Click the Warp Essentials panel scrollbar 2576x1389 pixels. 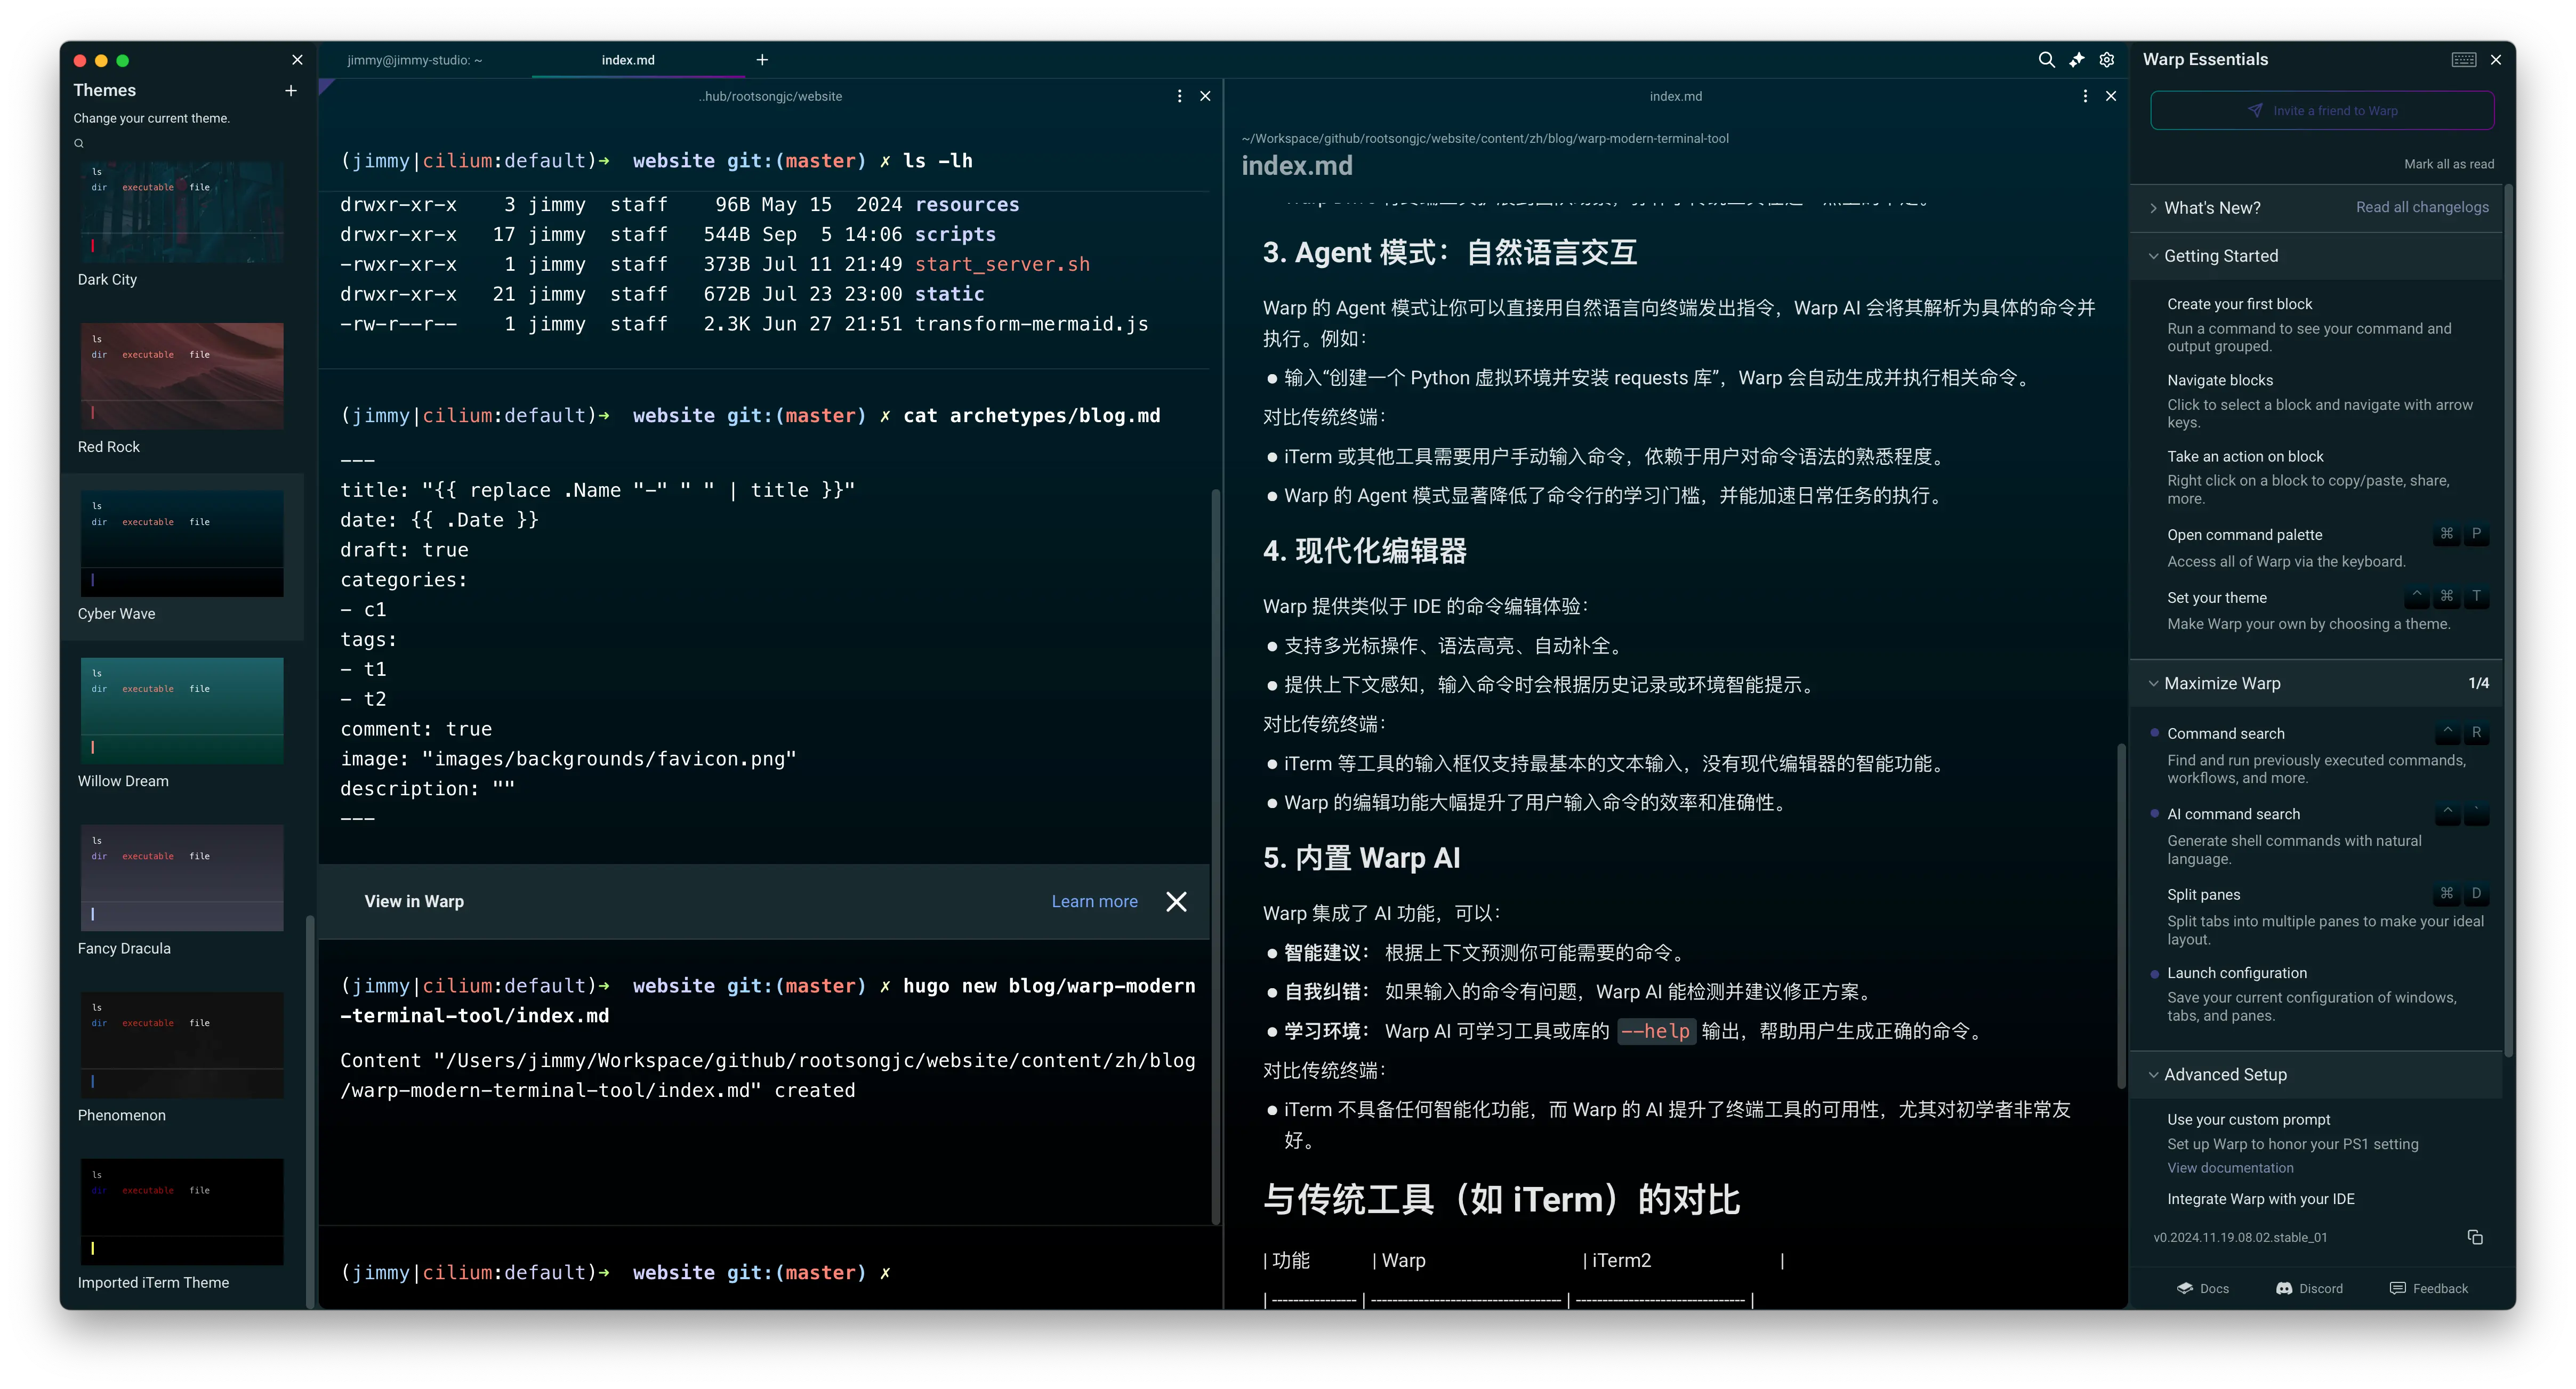click(2508, 620)
